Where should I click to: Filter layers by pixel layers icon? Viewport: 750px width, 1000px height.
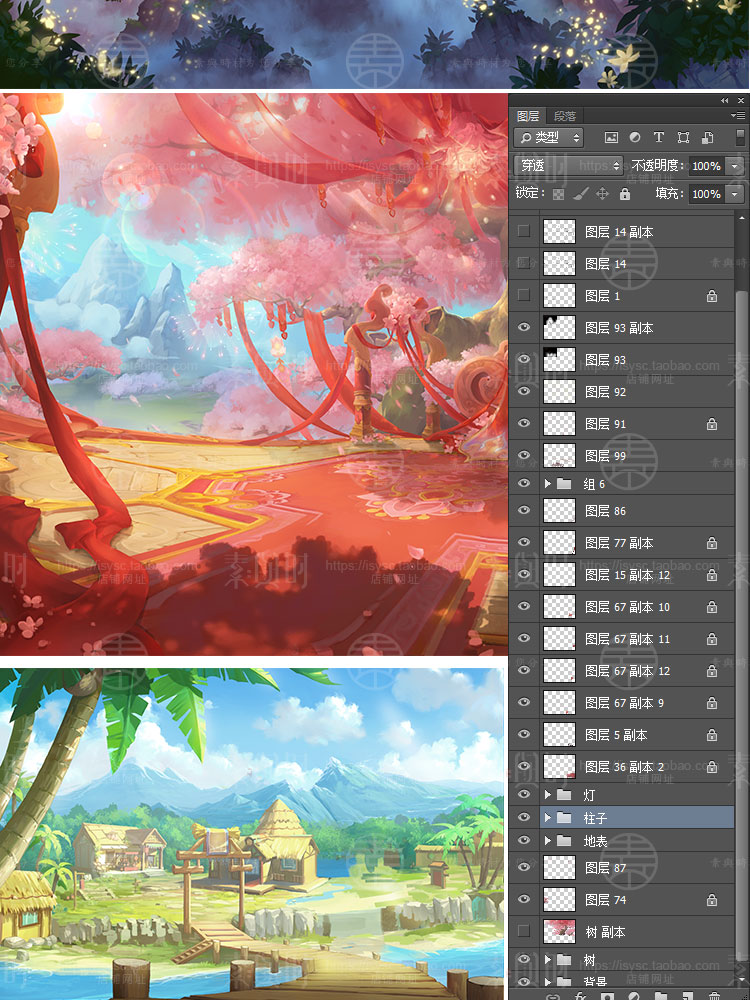pos(611,137)
